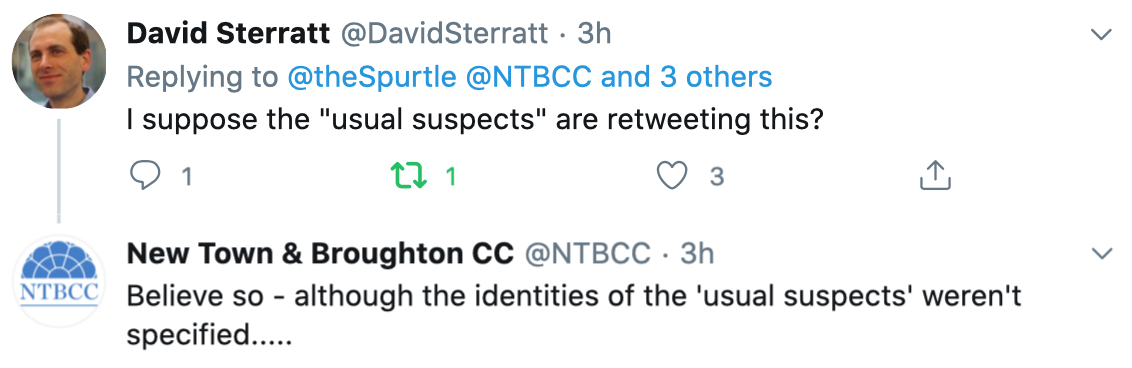Image resolution: width=1132 pixels, height=368 pixels.
Task: Open the David Sterratt display name
Action: tap(229, 34)
